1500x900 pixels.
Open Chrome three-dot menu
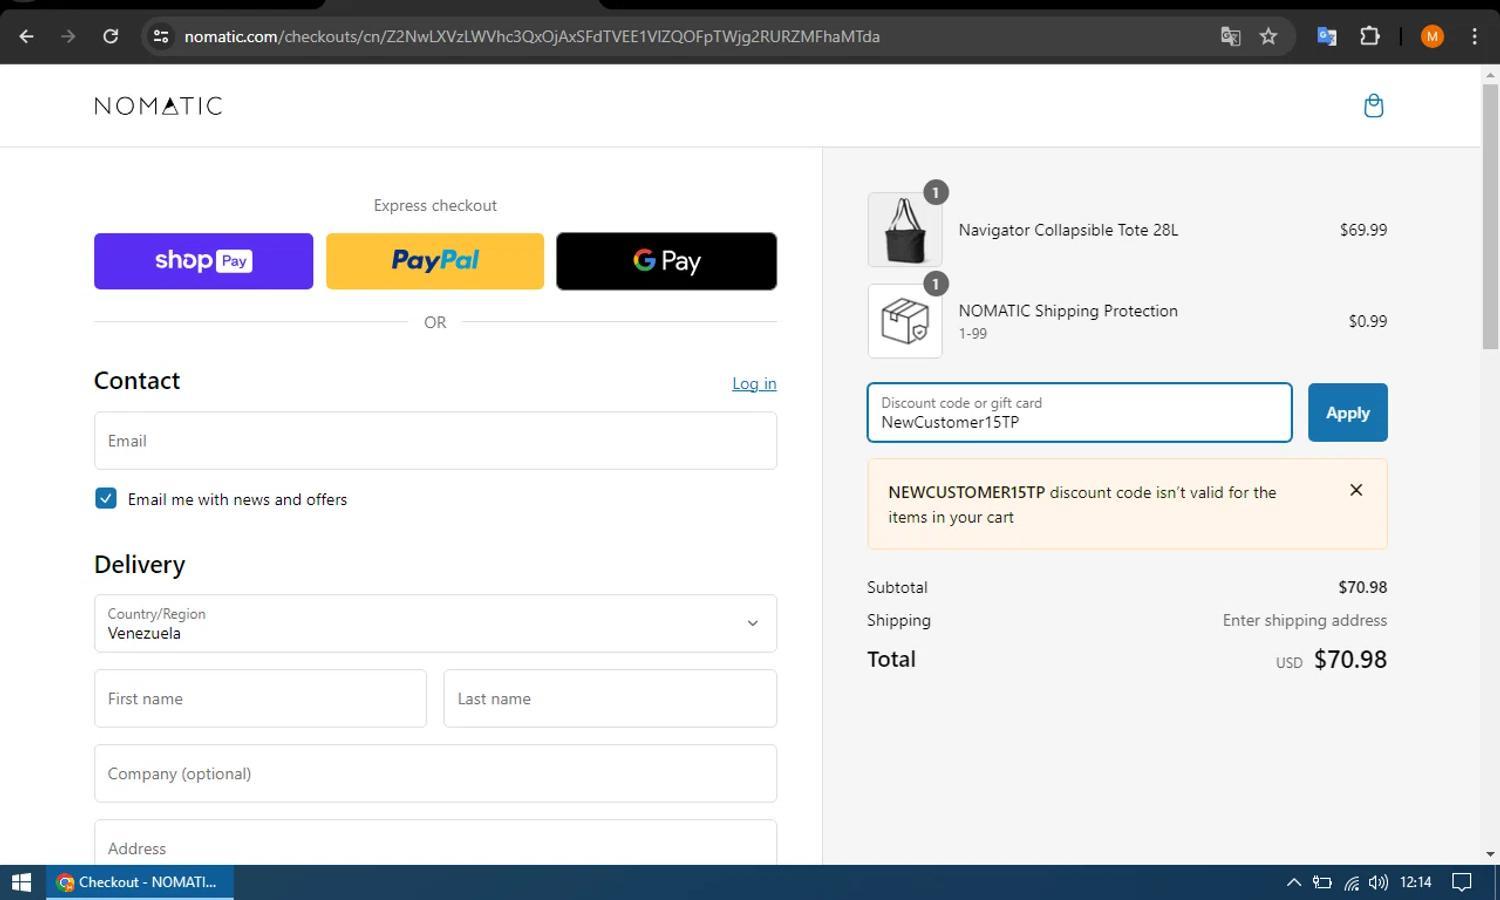[1474, 37]
